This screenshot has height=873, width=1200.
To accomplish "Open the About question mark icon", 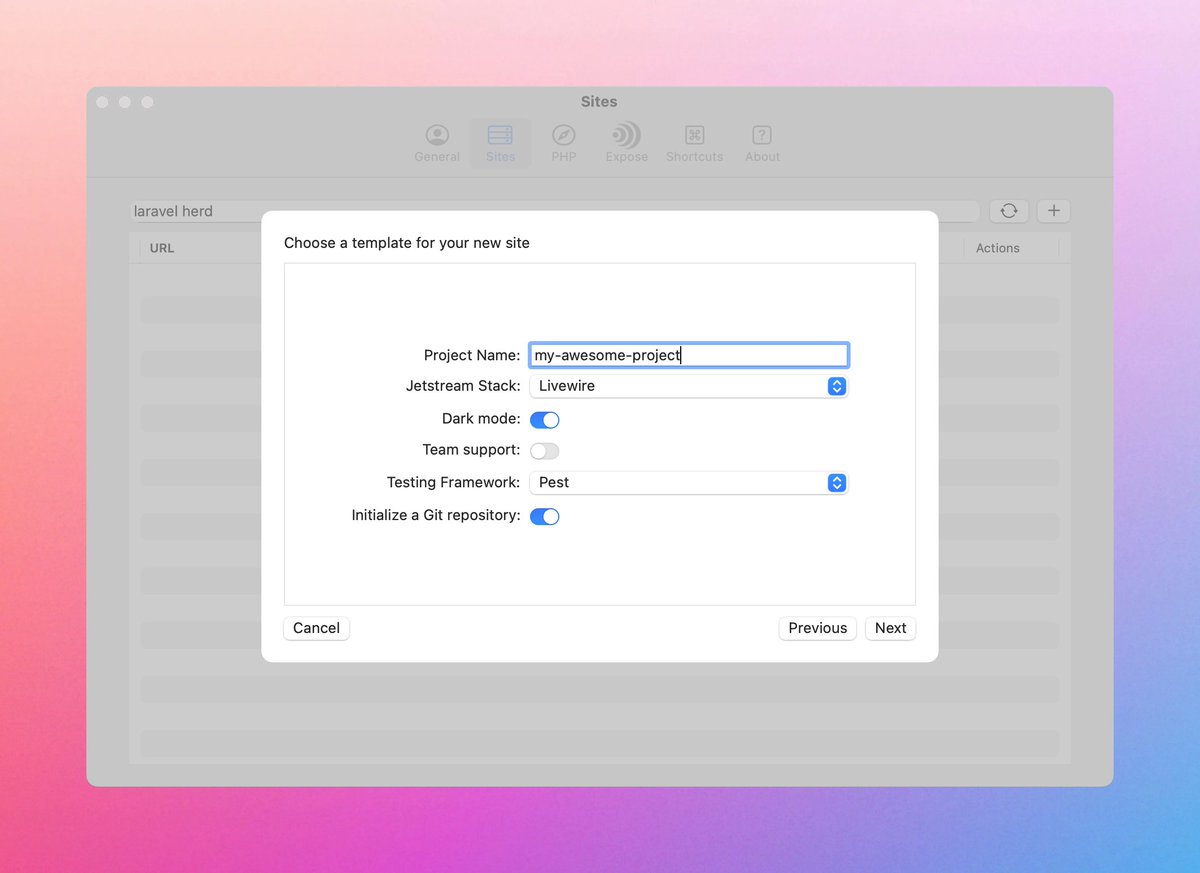I will [762, 135].
